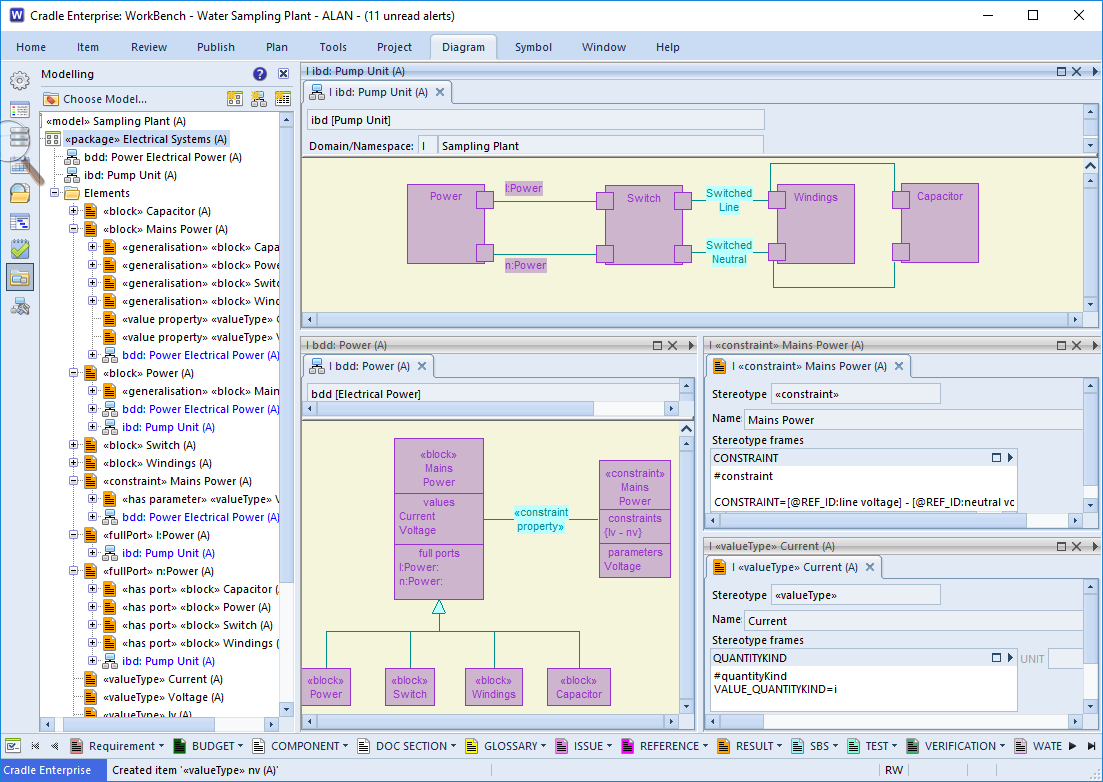The width and height of the screenshot is (1103, 782).
Task: Click the new diagram icon beside Choose Model
Action: point(259,99)
